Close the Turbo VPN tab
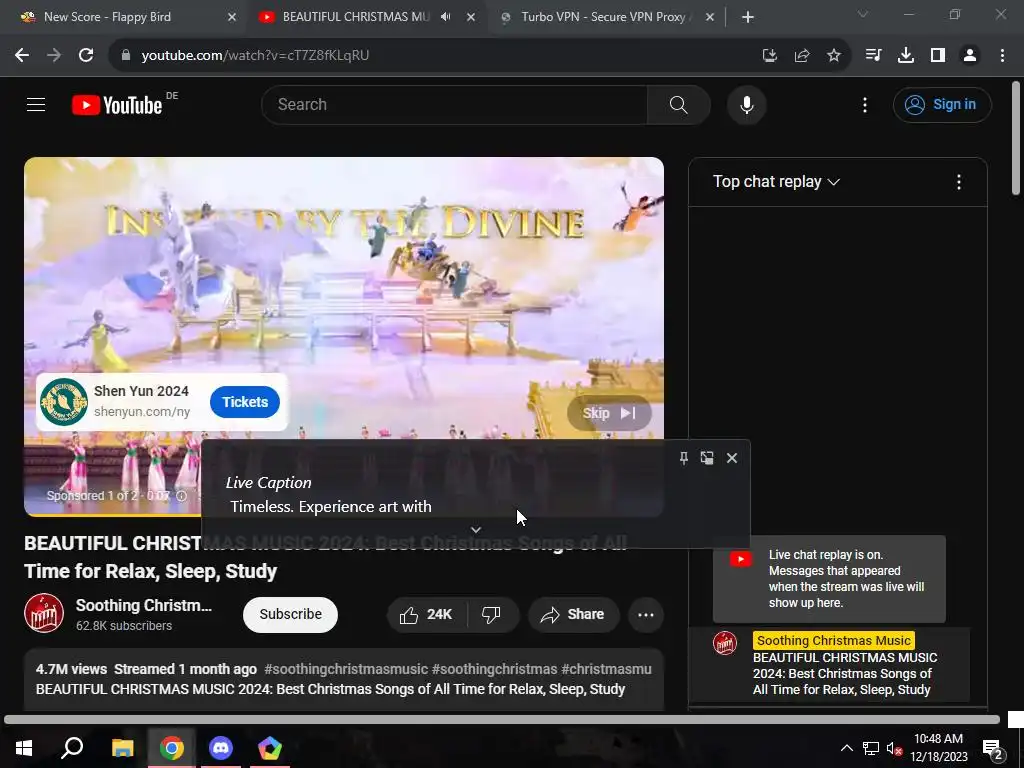This screenshot has height=768, width=1024. pyautogui.click(x=710, y=17)
